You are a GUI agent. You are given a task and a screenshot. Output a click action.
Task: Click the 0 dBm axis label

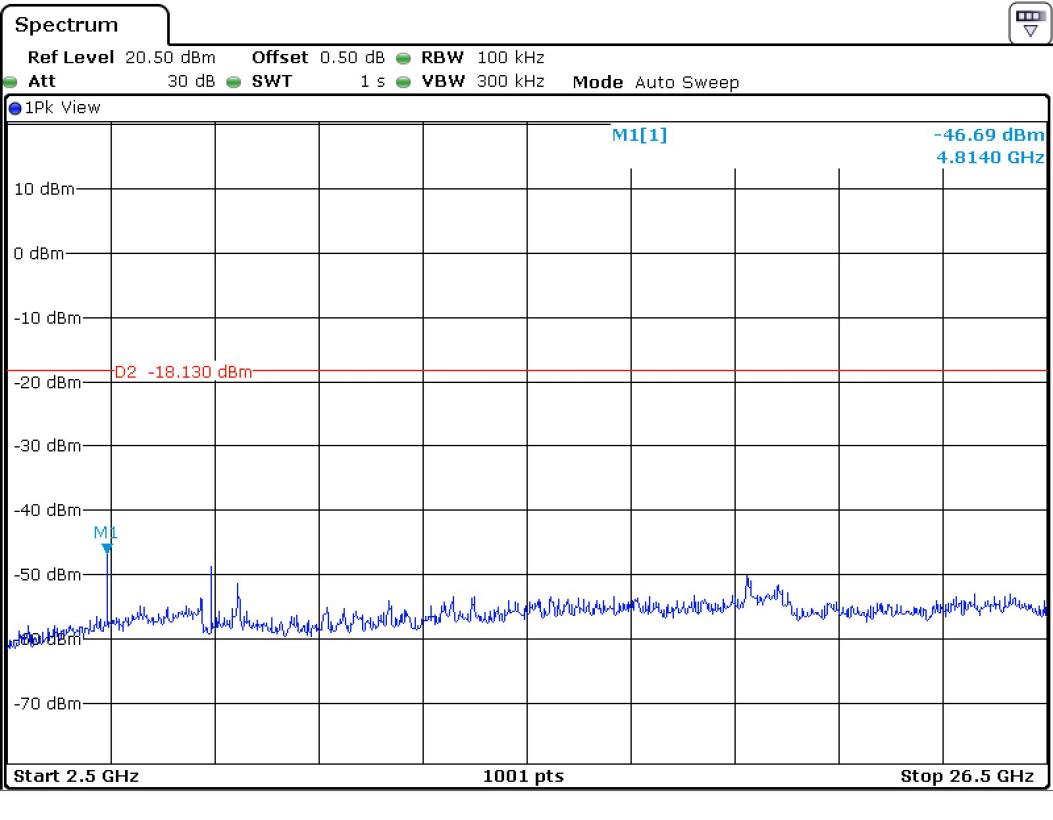tap(39, 254)
